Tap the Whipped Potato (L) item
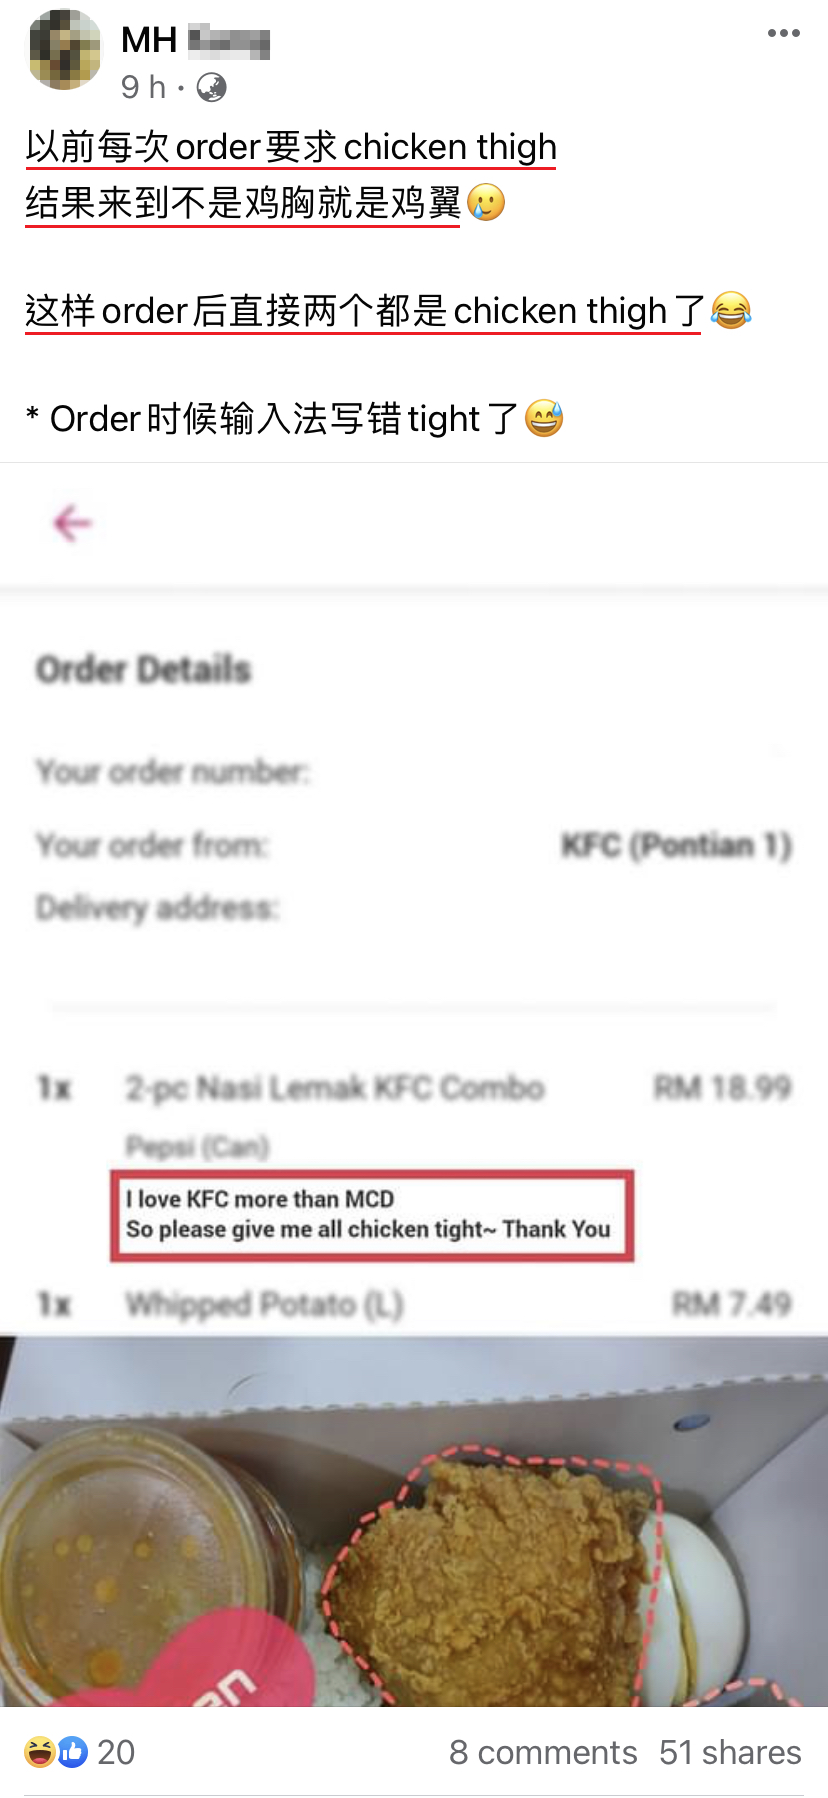Image resolution: width=828 pixels, height=1798 pixels. (x=264, y=1305)
